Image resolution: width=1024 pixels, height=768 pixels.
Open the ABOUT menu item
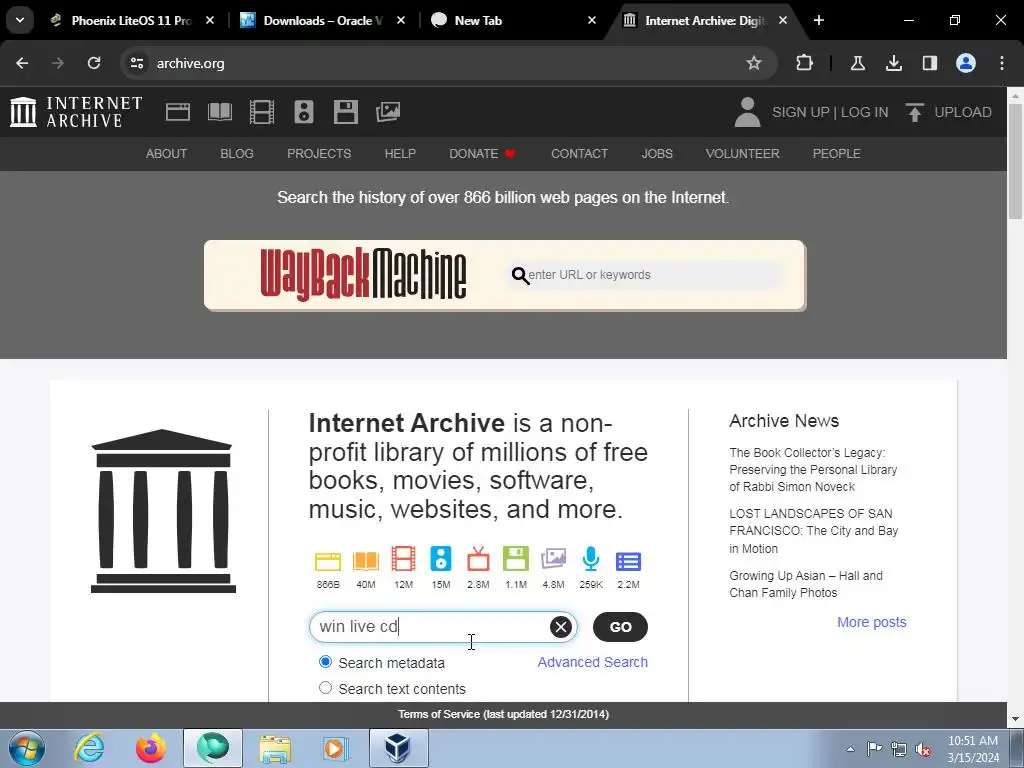pos(167,153)
